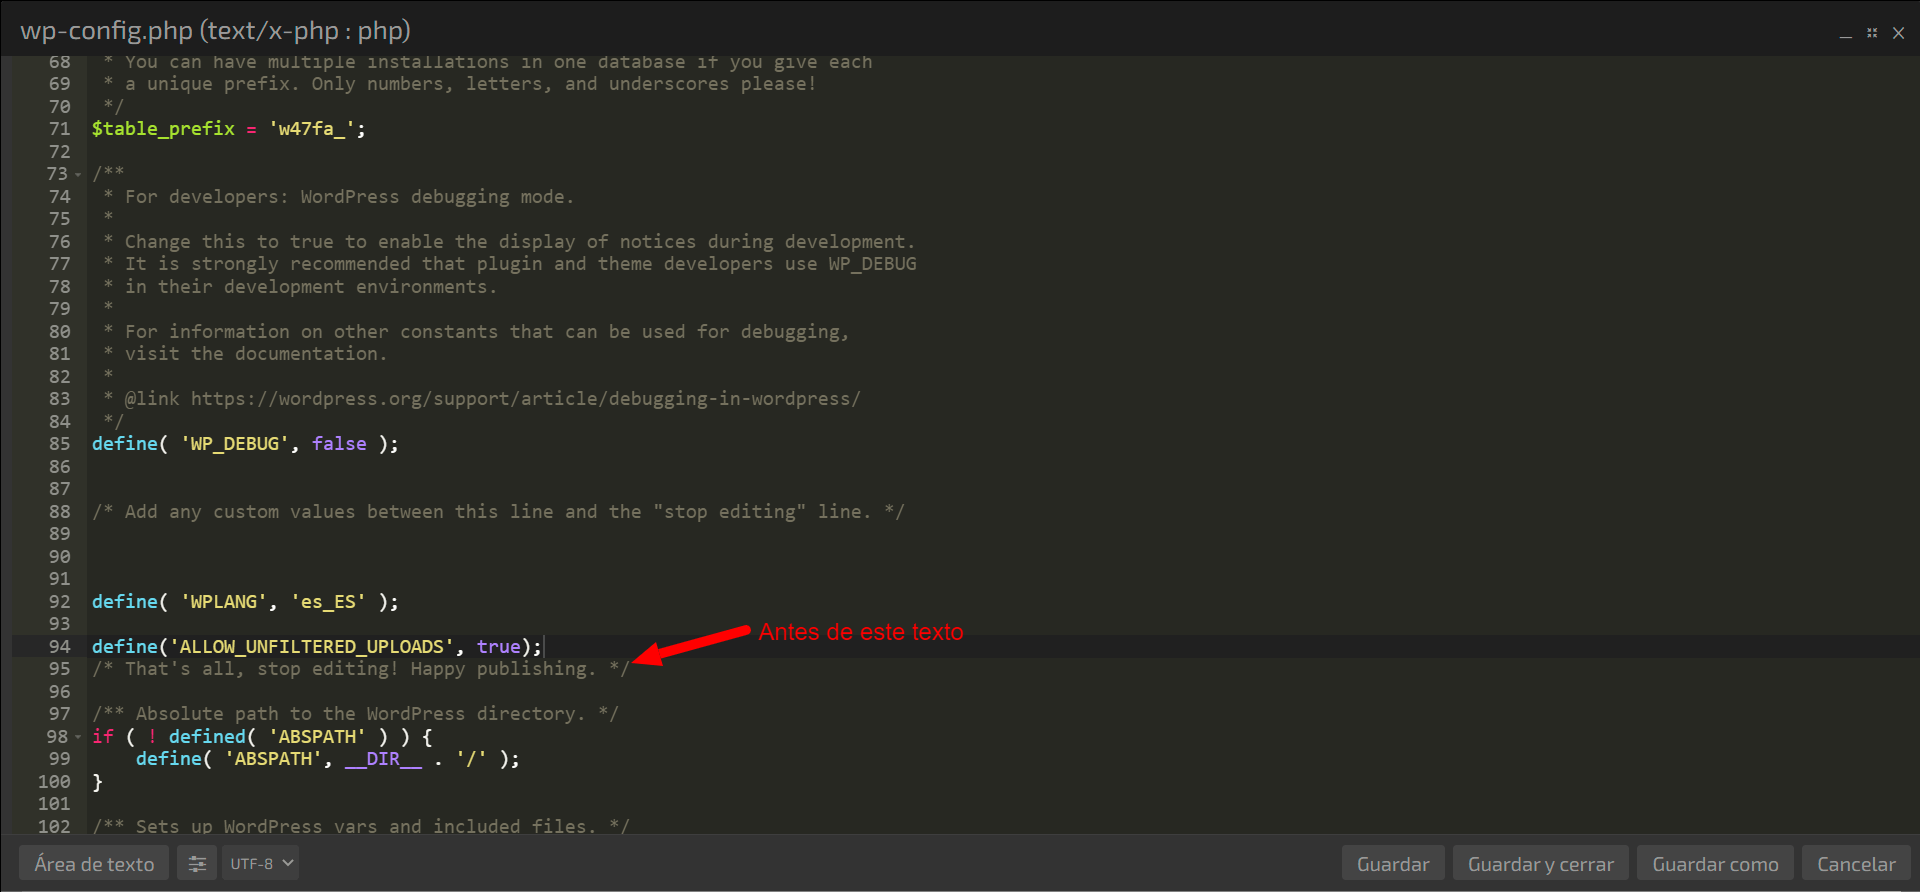Viewport: 1920px width, 892px height.
Task: Collapse the if block at line 98
Action: (78, 738)
